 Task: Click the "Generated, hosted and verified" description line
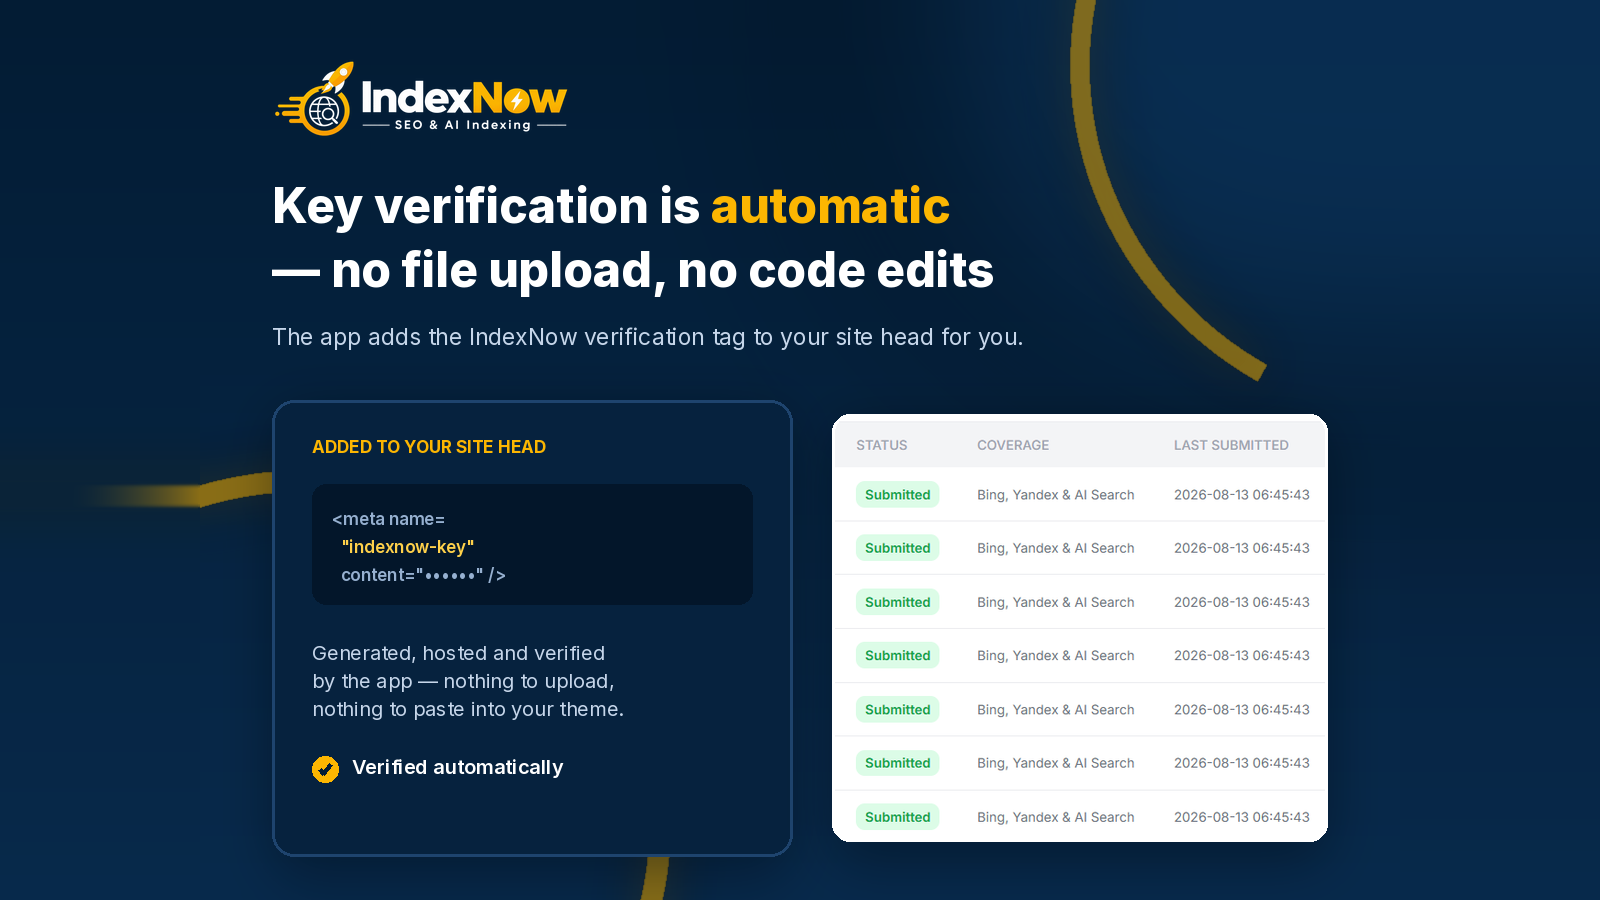click(459, 653)
